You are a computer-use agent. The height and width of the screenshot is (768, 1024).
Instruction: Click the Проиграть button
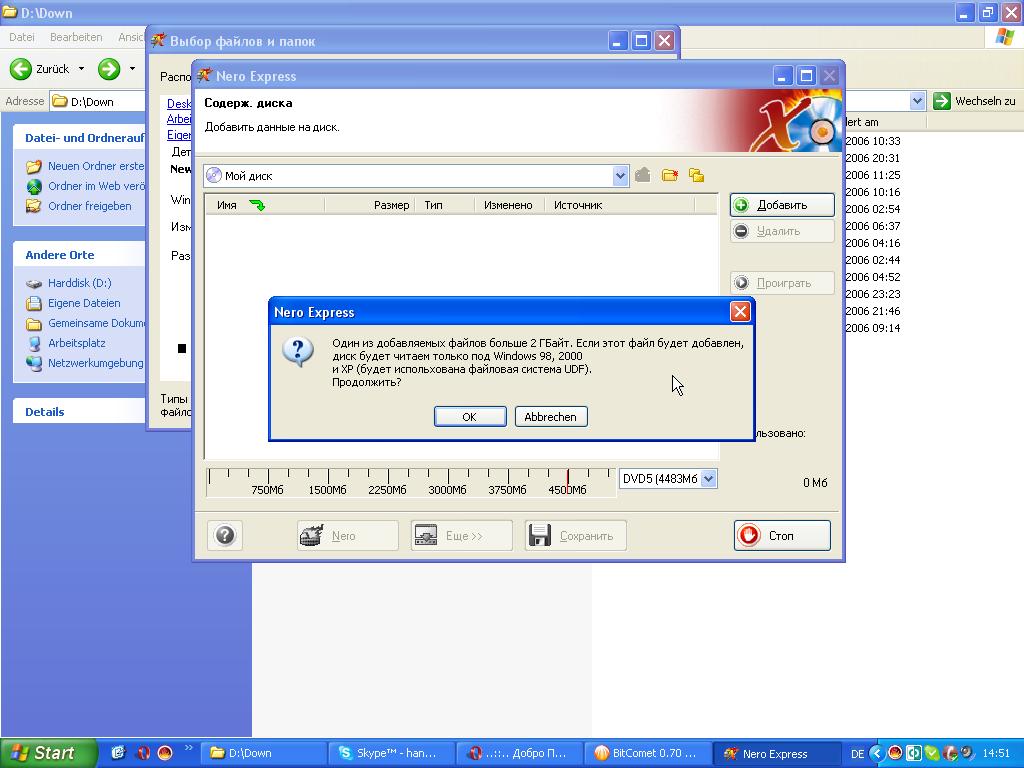(x=782, y=283)
